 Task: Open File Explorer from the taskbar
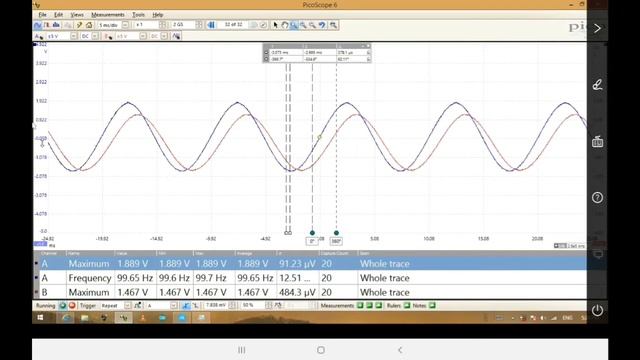click(x=84, y=318)
